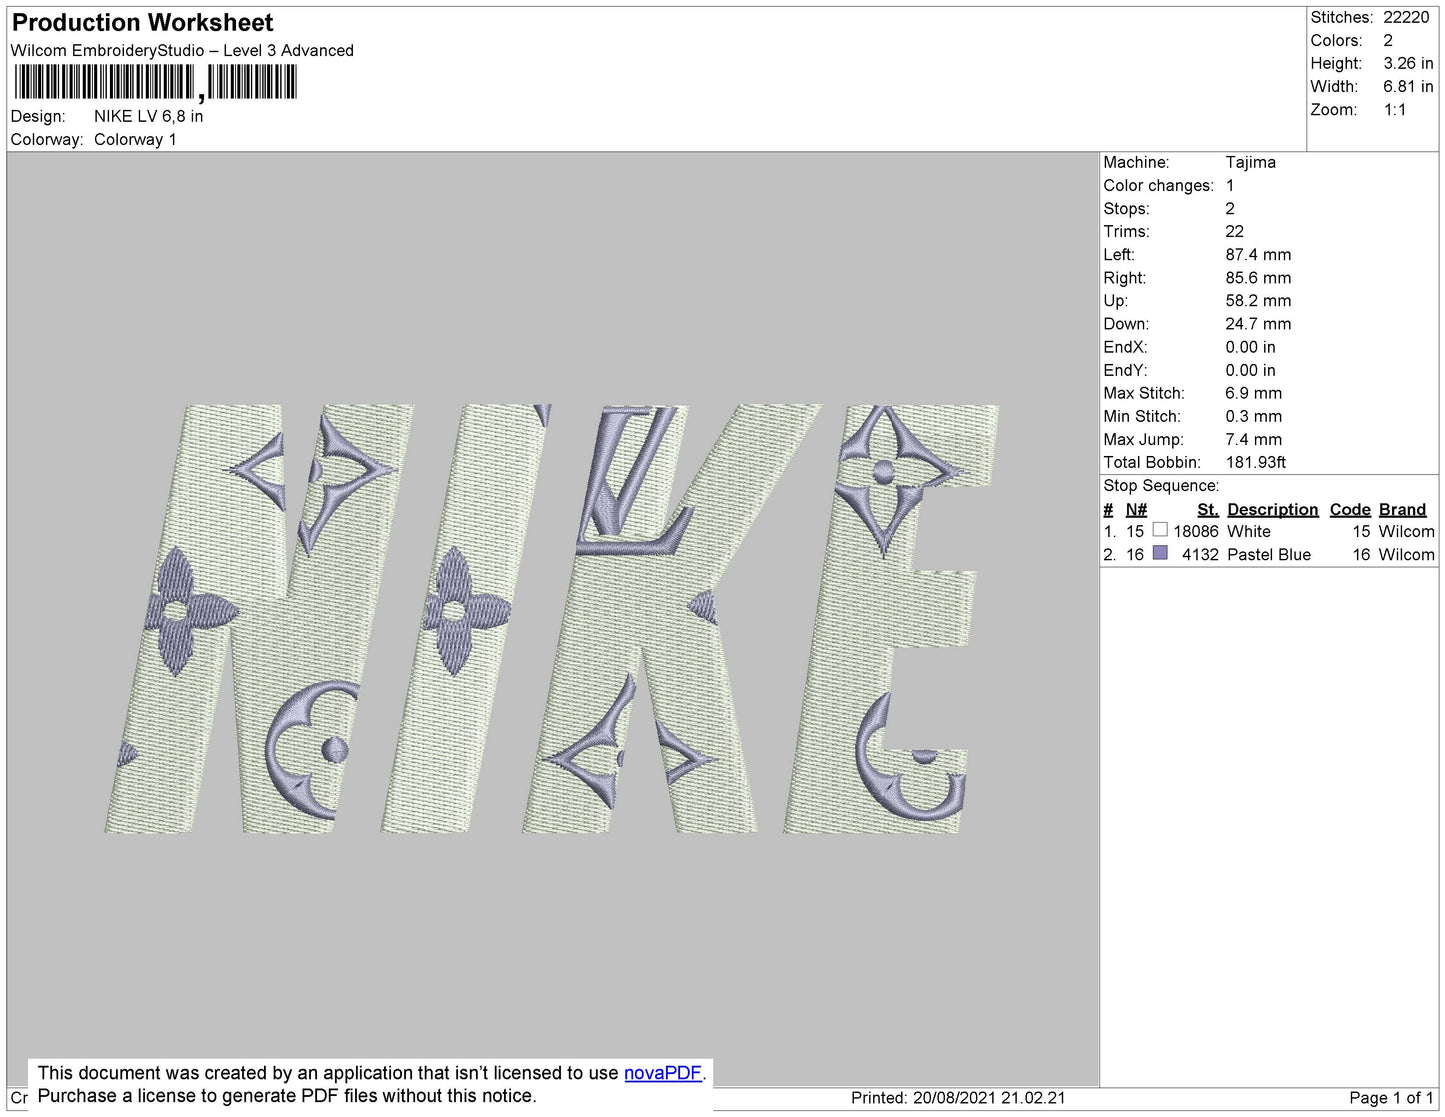1445x1117 pixels.
Task: Click the 'White' description cell
Action: (1249, 531)
